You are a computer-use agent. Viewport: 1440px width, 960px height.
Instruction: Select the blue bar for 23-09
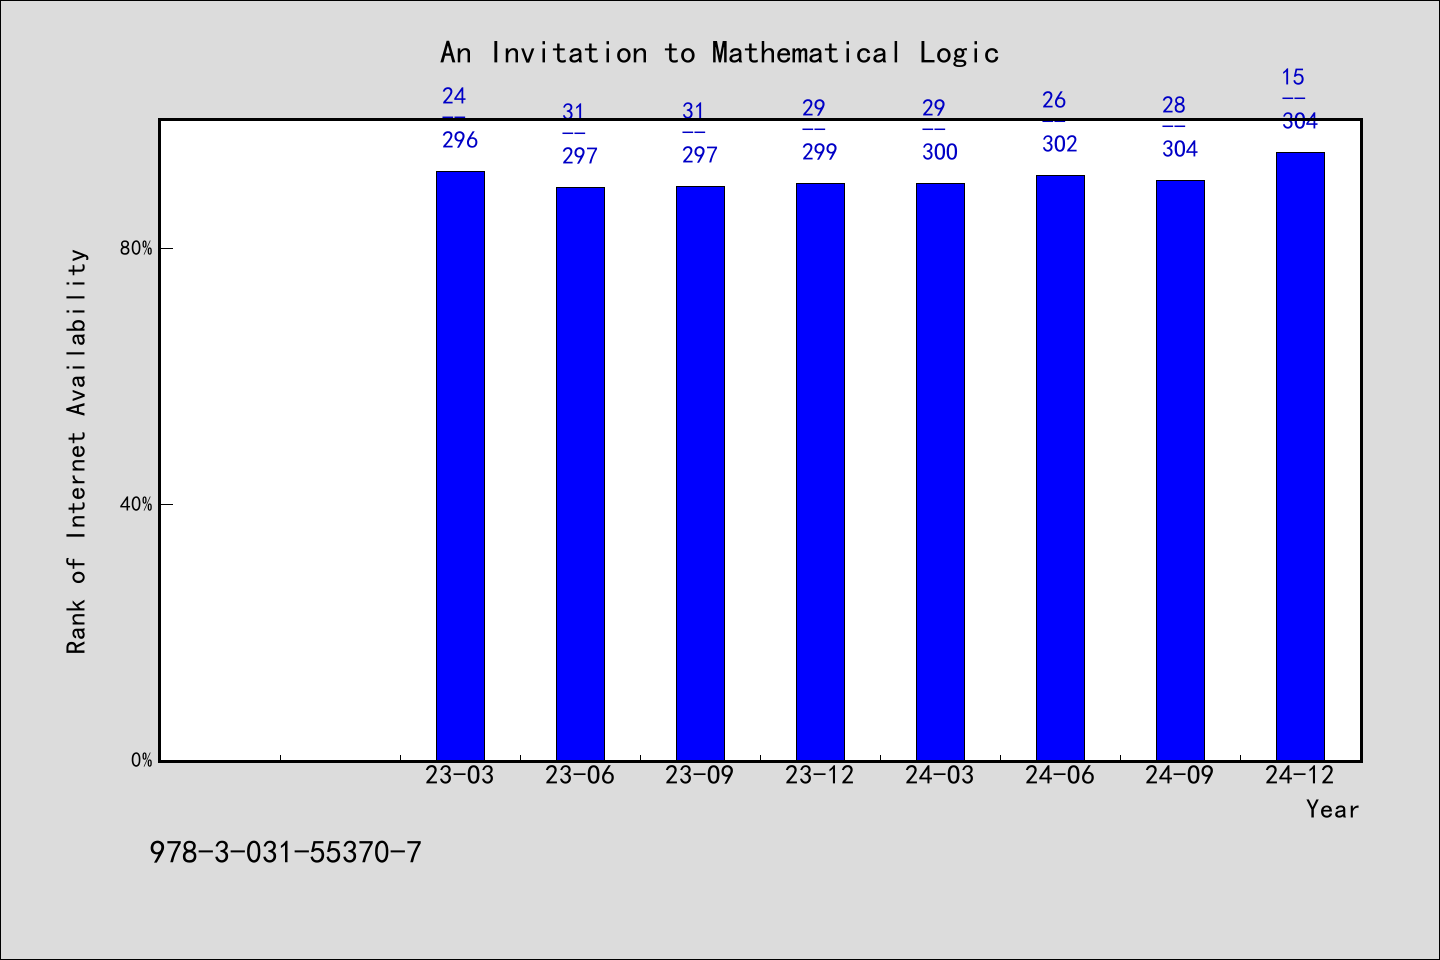700,473
